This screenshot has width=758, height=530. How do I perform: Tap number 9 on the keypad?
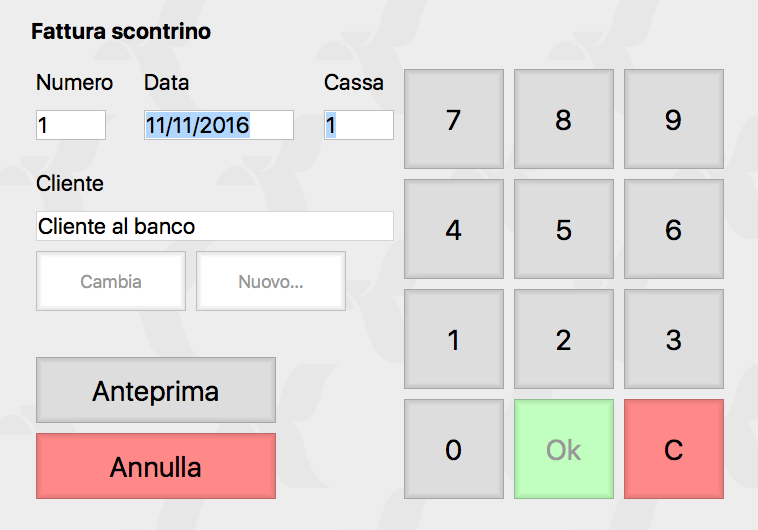[673, 119]
